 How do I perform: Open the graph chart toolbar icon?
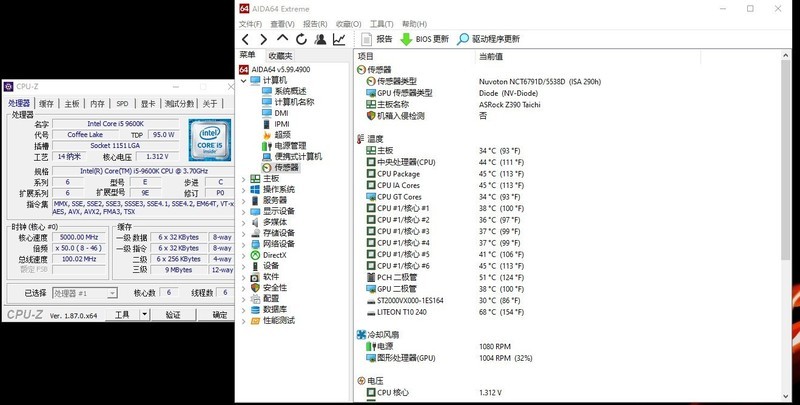[x=339, y=39]
